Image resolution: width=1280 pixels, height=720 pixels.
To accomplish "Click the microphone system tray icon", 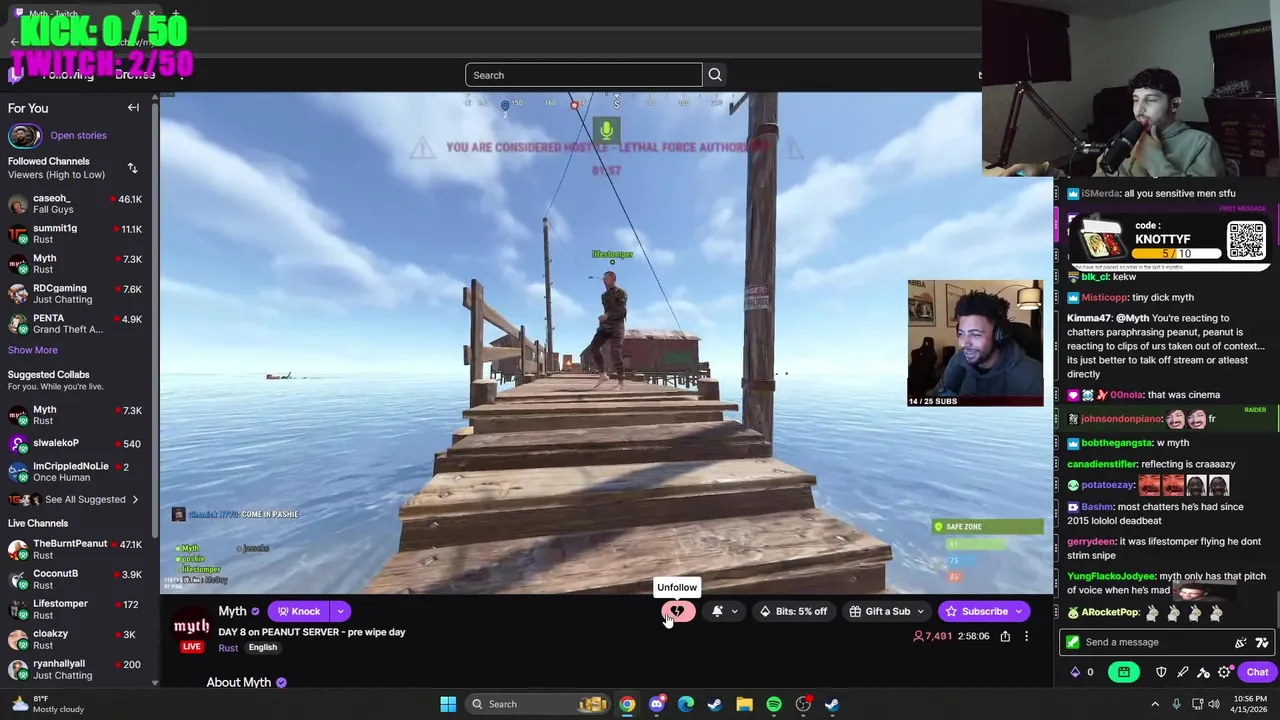I will 1176,704.
